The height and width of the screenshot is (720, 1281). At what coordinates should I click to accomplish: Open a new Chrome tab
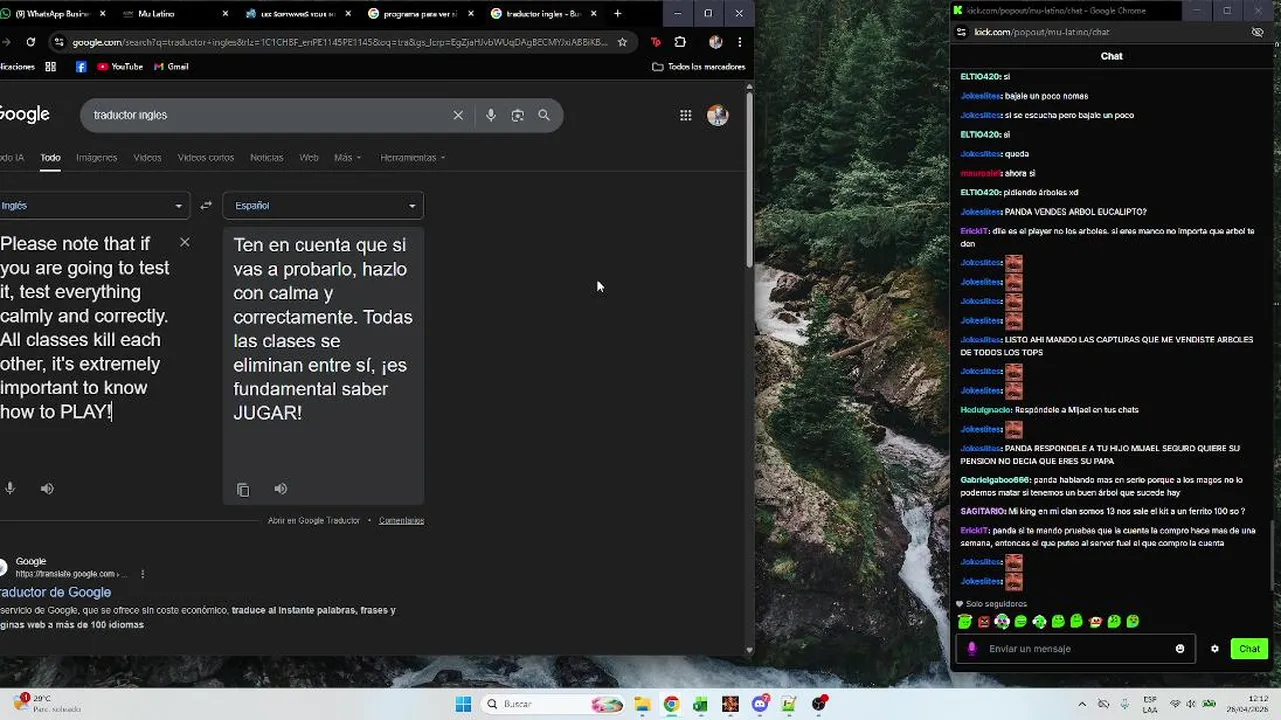617,14
